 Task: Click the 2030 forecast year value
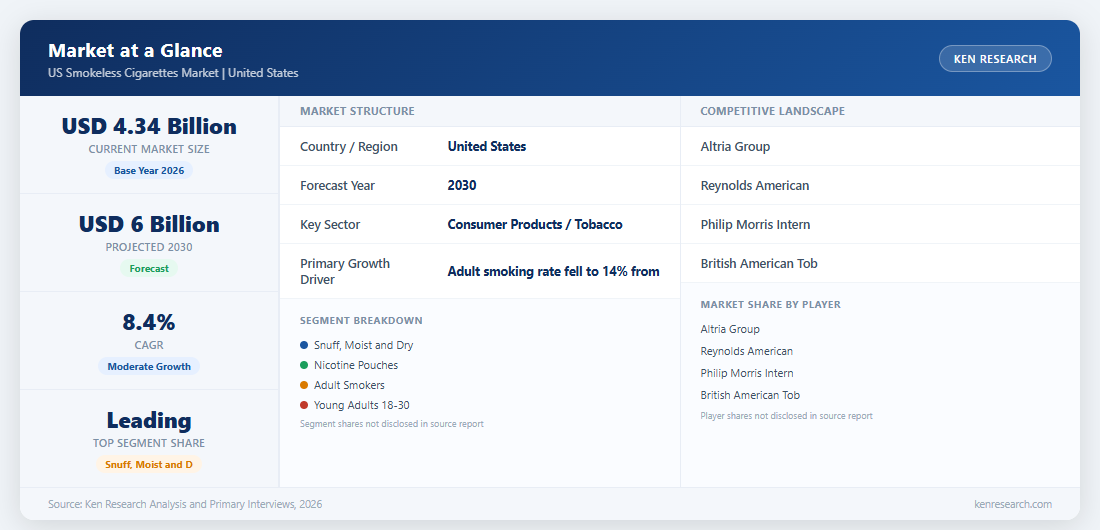click(x=462, y=186)
